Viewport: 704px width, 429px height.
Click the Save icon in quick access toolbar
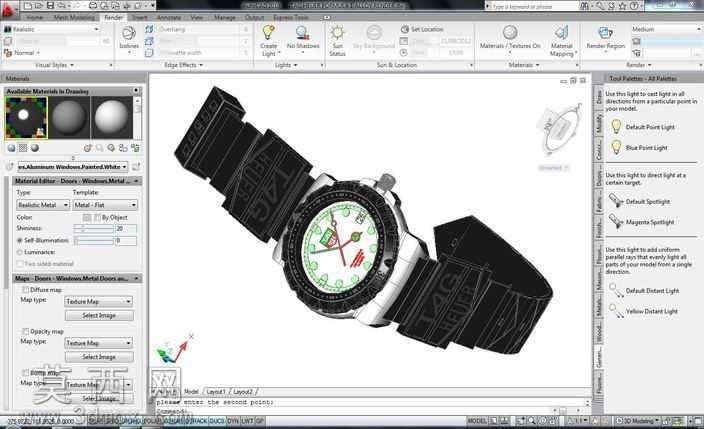50,6
